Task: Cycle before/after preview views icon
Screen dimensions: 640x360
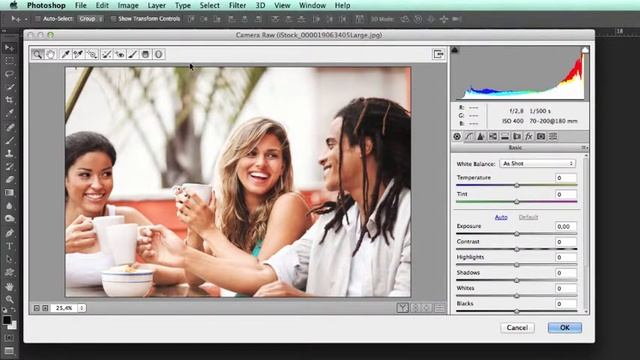Action: pyautogui.click(x=402, y=308)
